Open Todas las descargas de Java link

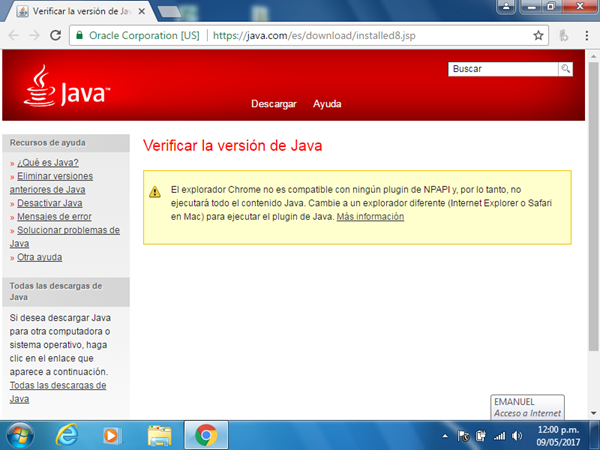click(x=58, y=392)
